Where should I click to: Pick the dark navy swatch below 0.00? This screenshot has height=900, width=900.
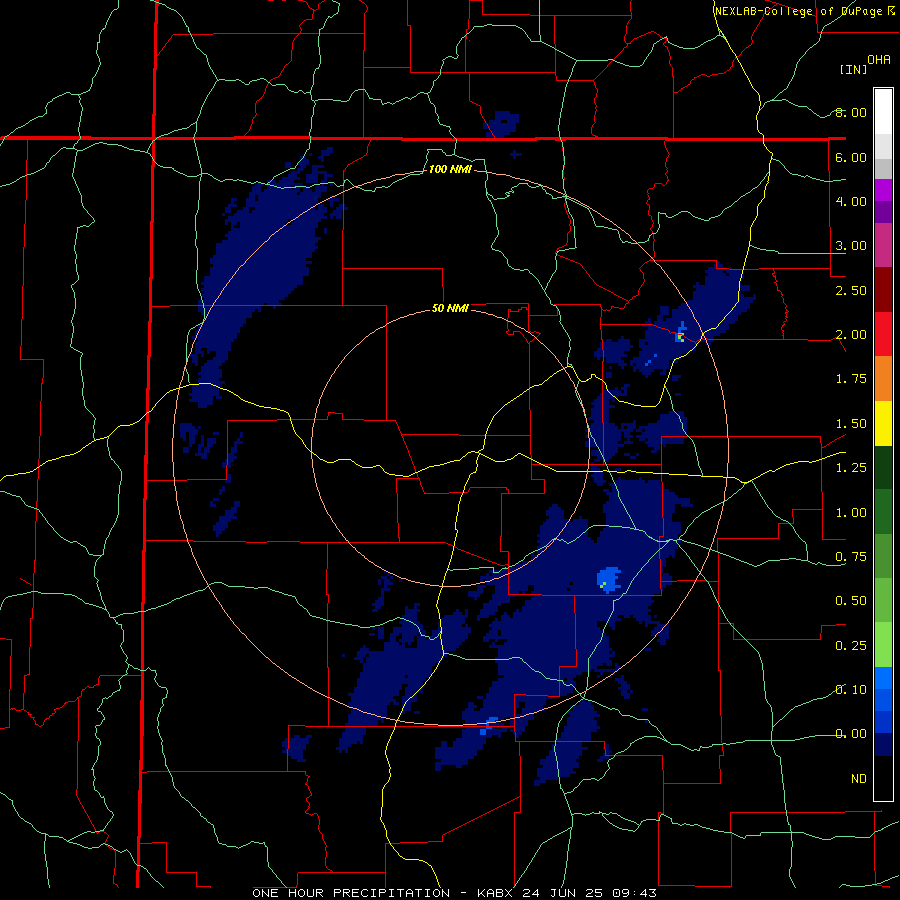pyautogui.click(x=883, y=744)
